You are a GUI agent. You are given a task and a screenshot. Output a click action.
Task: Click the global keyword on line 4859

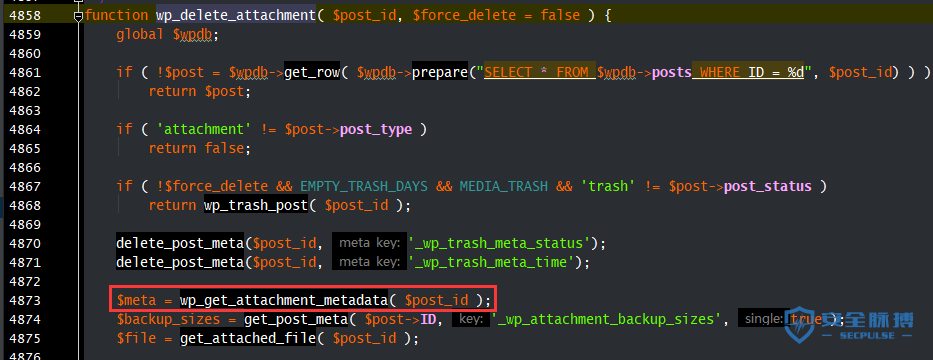(x=140, y=35)
